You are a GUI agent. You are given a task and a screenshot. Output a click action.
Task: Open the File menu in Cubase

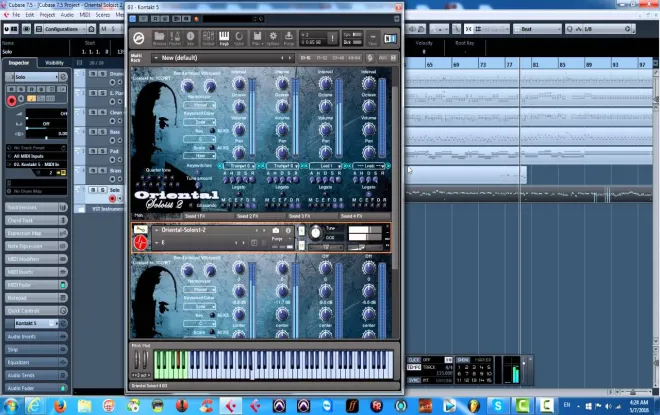(x=16, y=15)
